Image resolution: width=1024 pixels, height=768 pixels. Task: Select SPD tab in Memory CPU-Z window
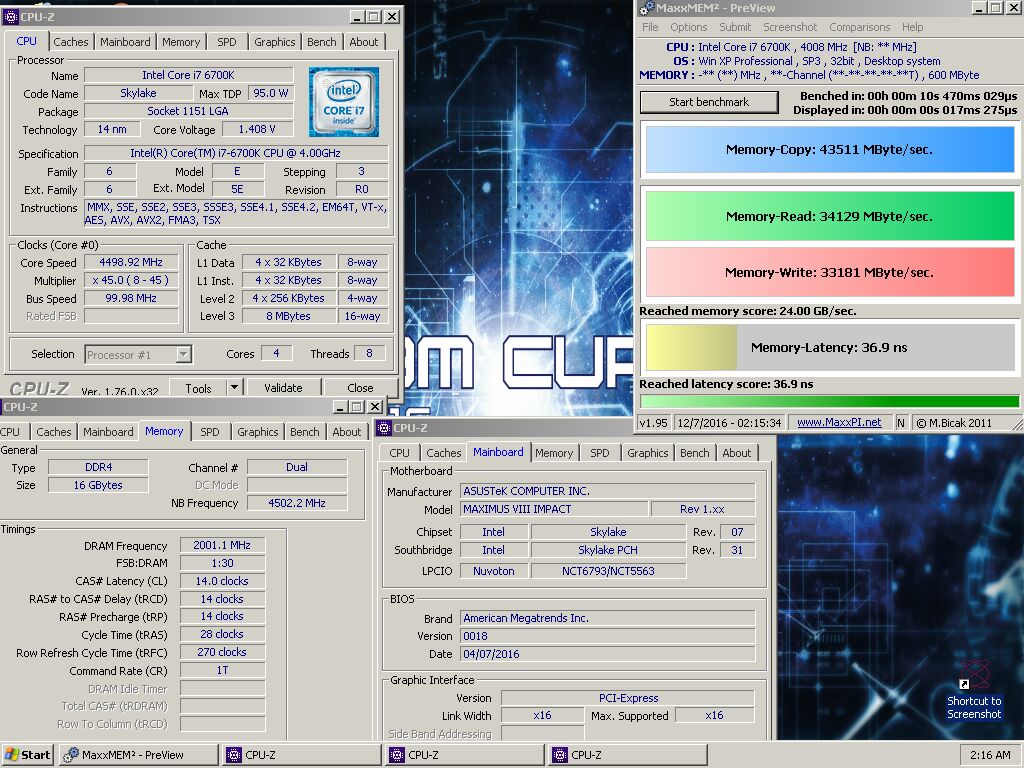[x=210, y=432]
